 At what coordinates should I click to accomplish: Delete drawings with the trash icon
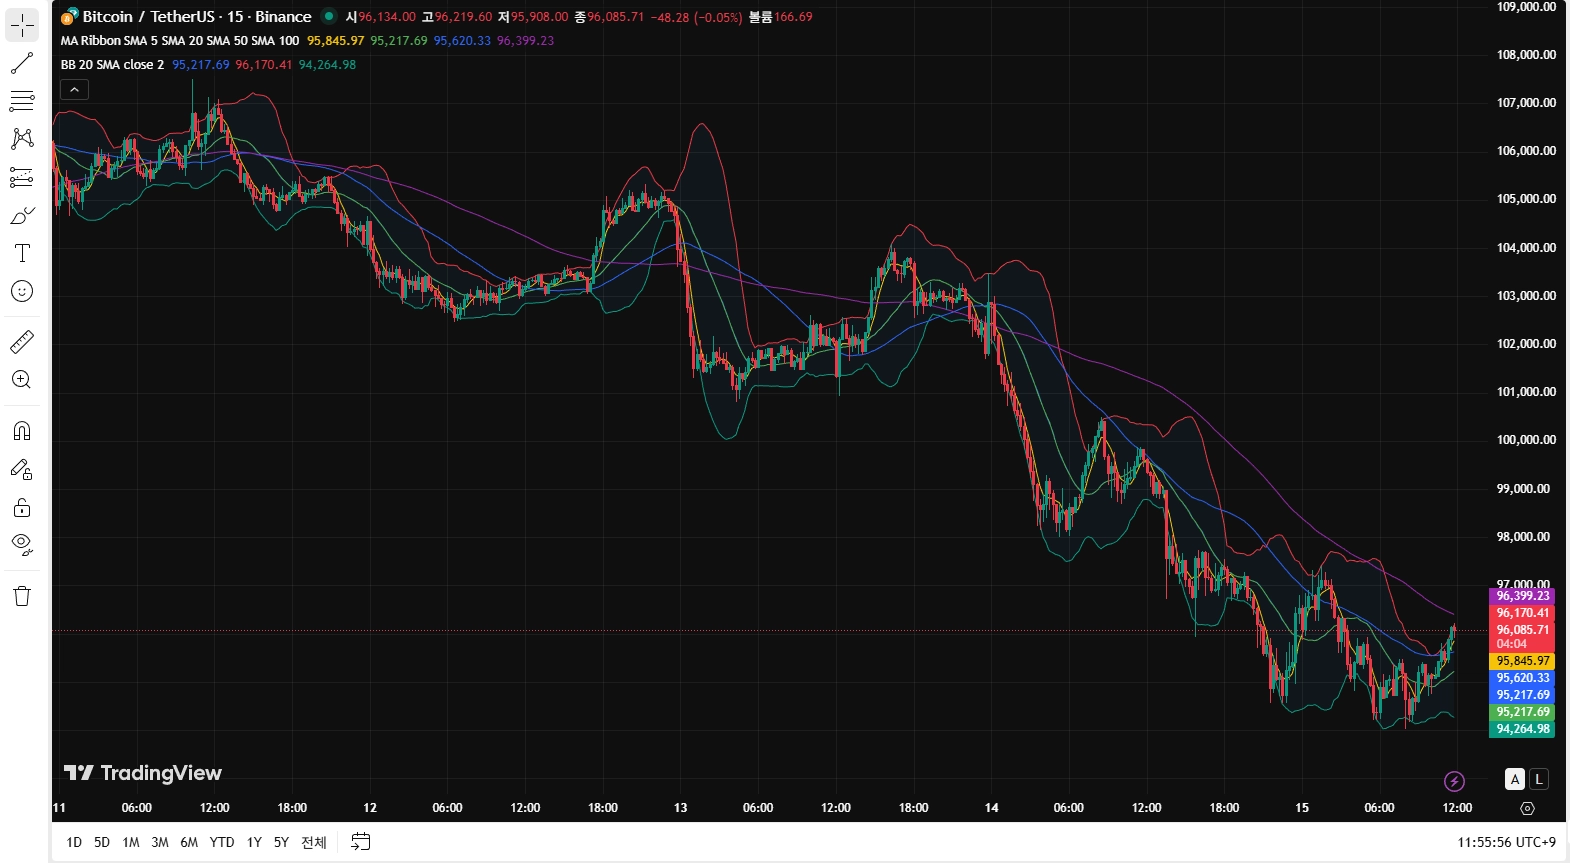pos(22,597)
